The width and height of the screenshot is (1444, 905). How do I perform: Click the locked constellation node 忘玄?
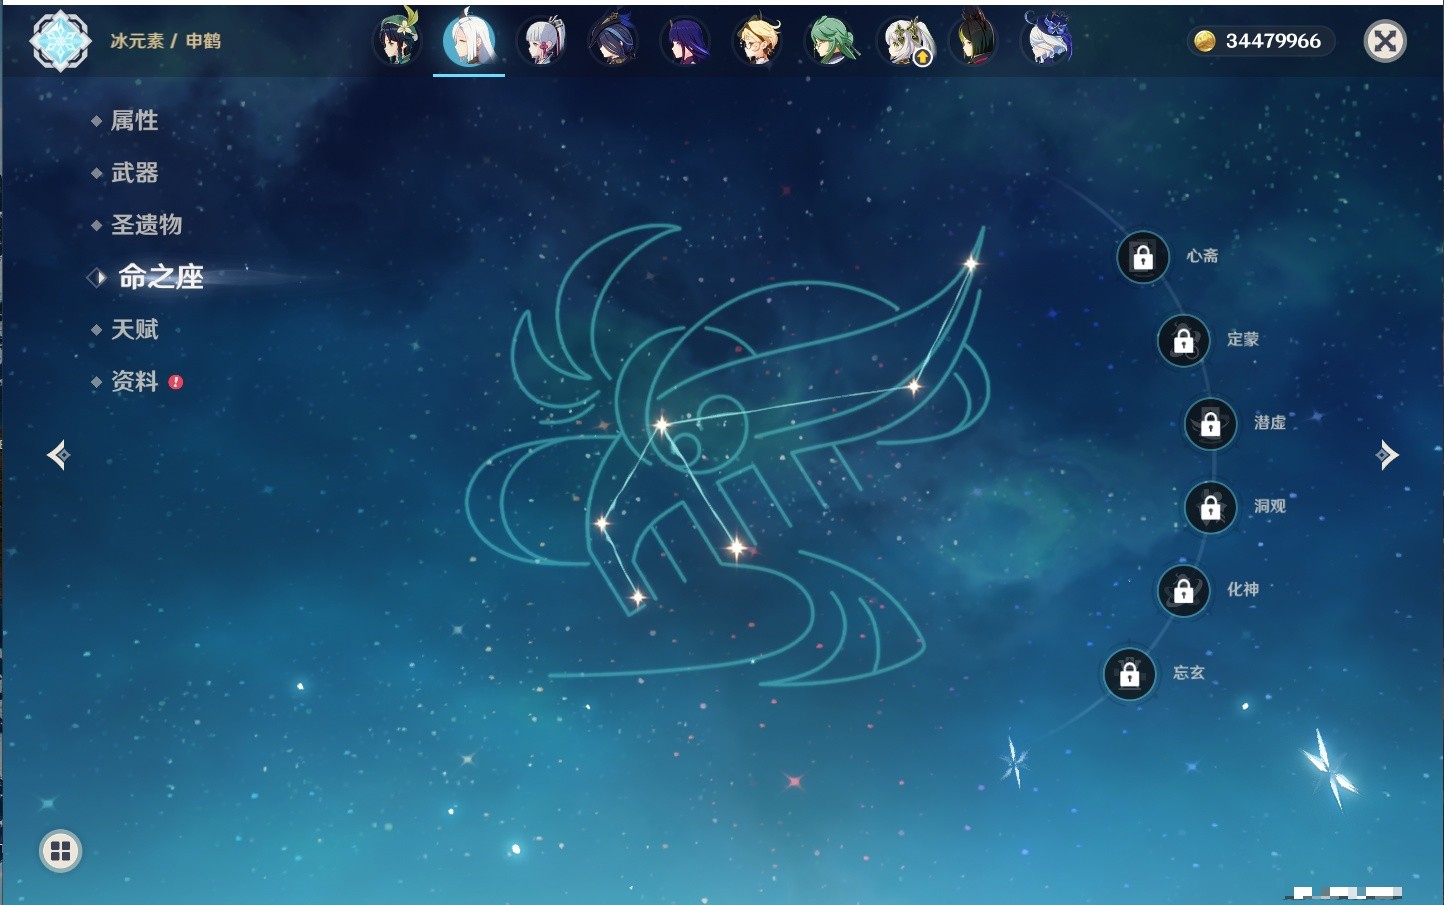tap(1130, 675)
